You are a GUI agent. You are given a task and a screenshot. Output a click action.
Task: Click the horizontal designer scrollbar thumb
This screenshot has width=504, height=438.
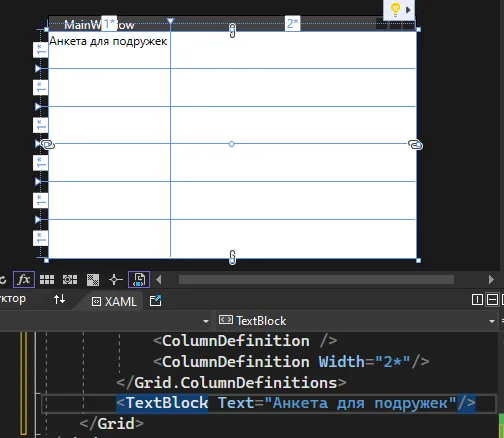pos(316,280)
